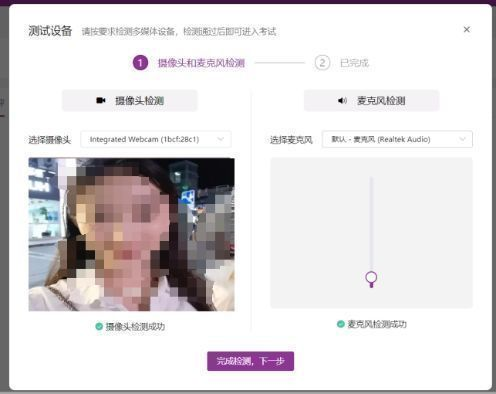496x394 pixels.
Task: Click the 摄像头检测 header button
Action: 130,101
